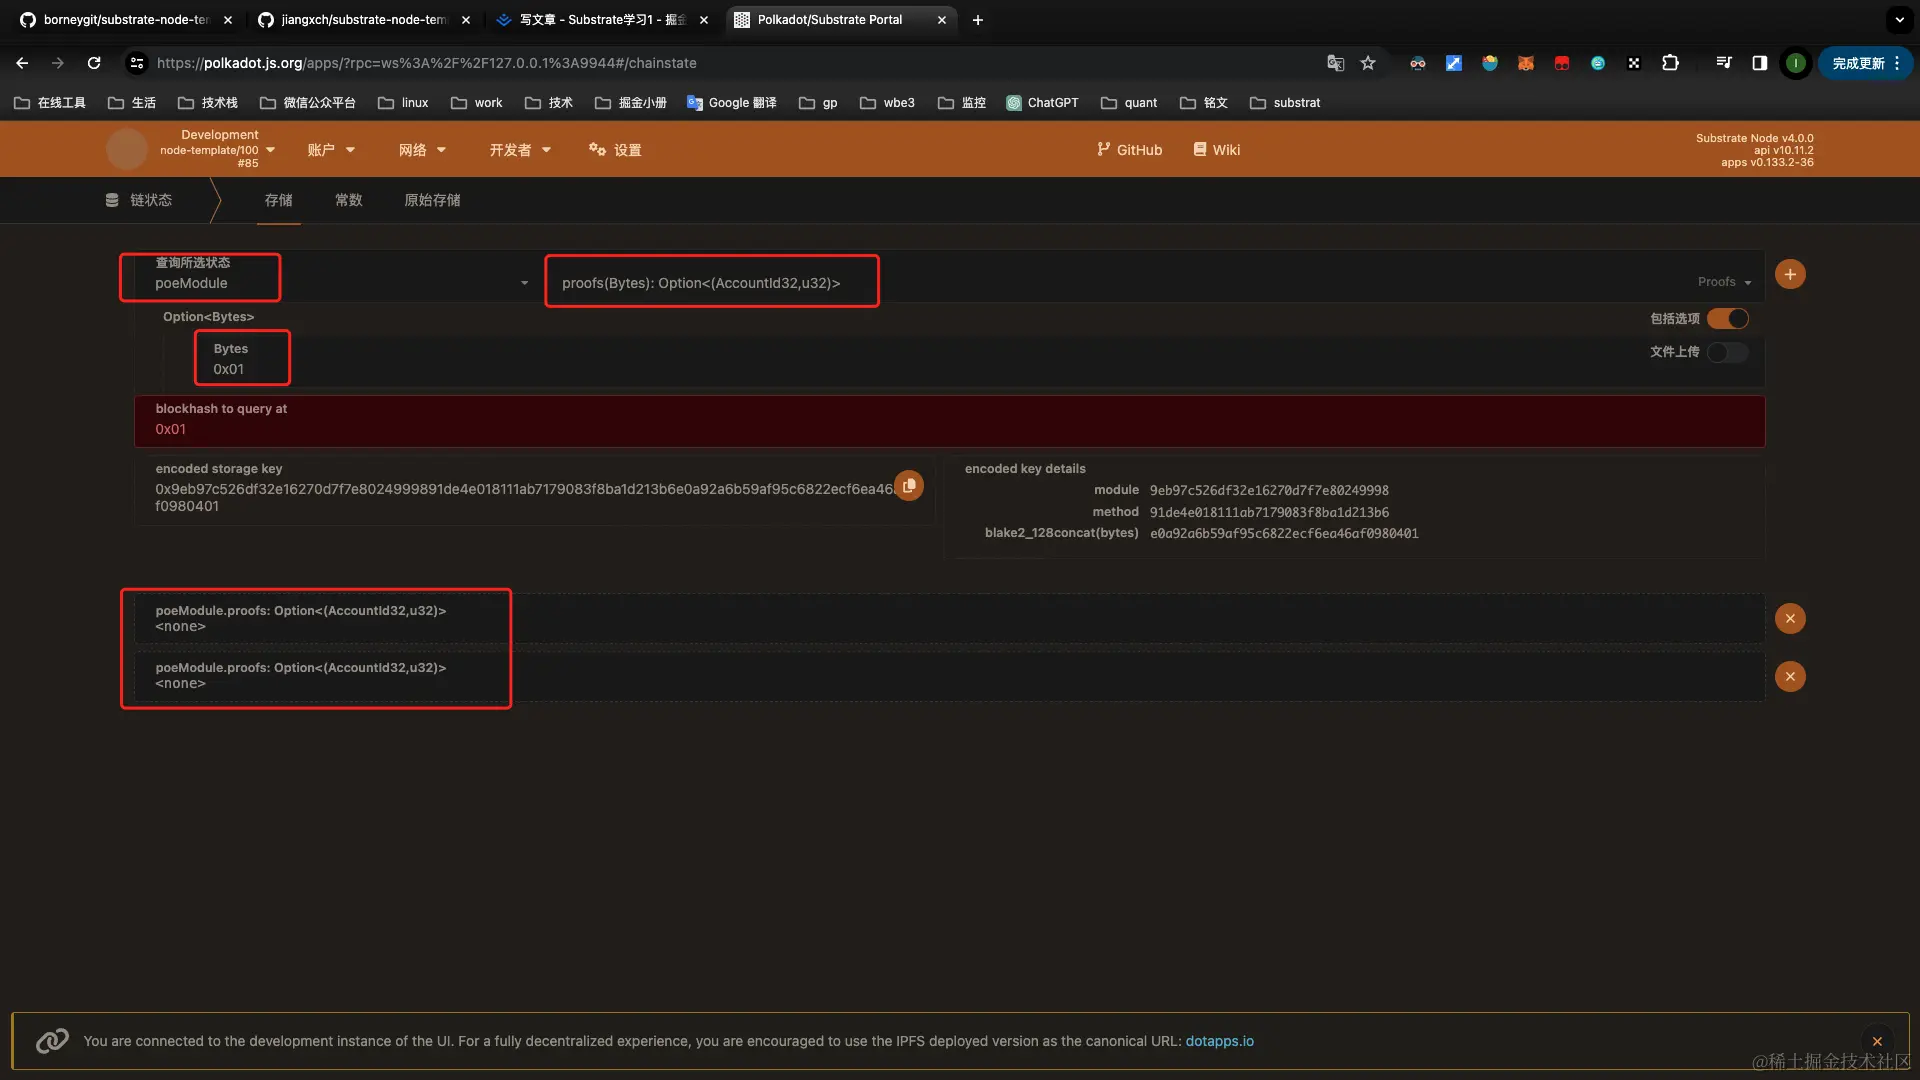Remove the second poeModule.proofs result
Image resolution: width=1920 pixels, height=1080 pixels.
tap(1790, 677)
